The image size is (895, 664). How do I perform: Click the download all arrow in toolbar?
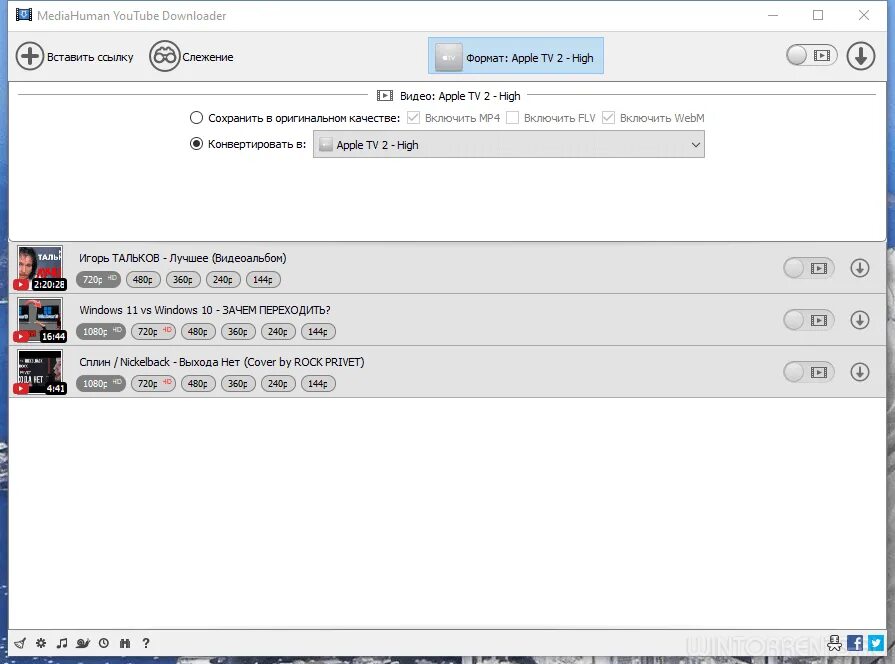[861, 56]
